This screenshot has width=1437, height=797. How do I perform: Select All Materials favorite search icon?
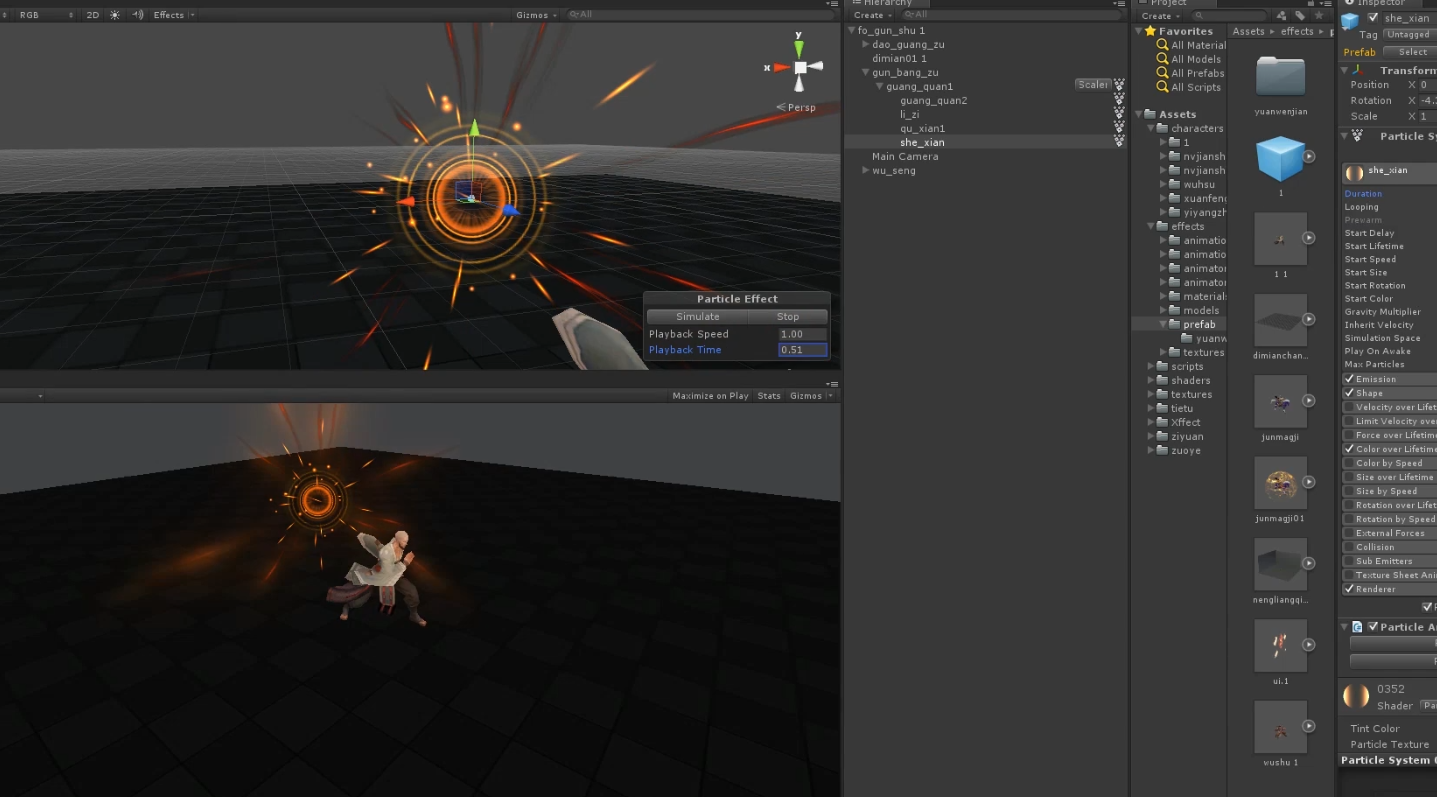coord(1162,45)
